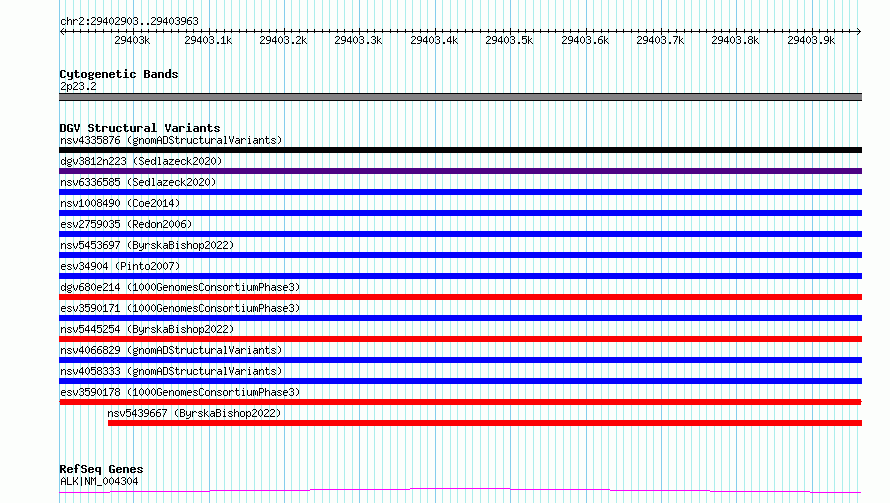
Task: Click the esv3590171 (1000GenomesConsortiumPhase3) label
Action: pyautogui.click(x=180, y=308)
